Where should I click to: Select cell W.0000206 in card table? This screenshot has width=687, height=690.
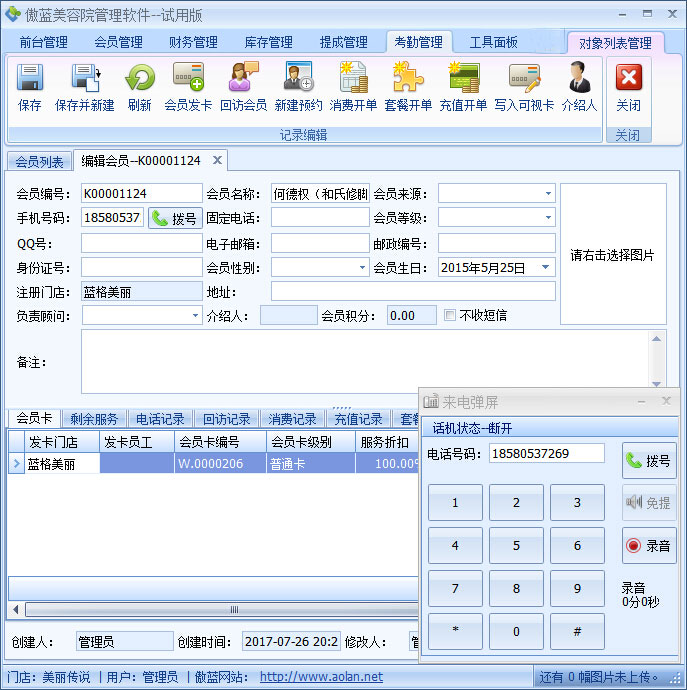click(220, 463)
